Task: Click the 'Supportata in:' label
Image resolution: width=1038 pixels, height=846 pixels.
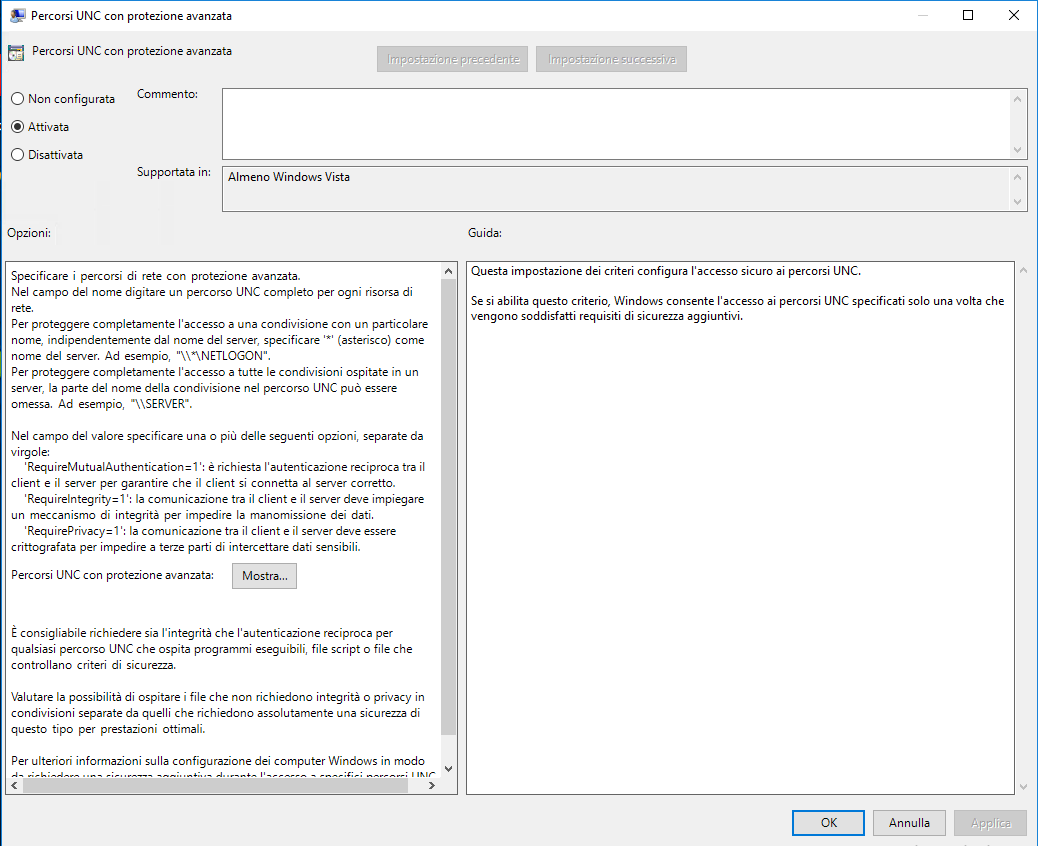Action: (x=174, y=172)
